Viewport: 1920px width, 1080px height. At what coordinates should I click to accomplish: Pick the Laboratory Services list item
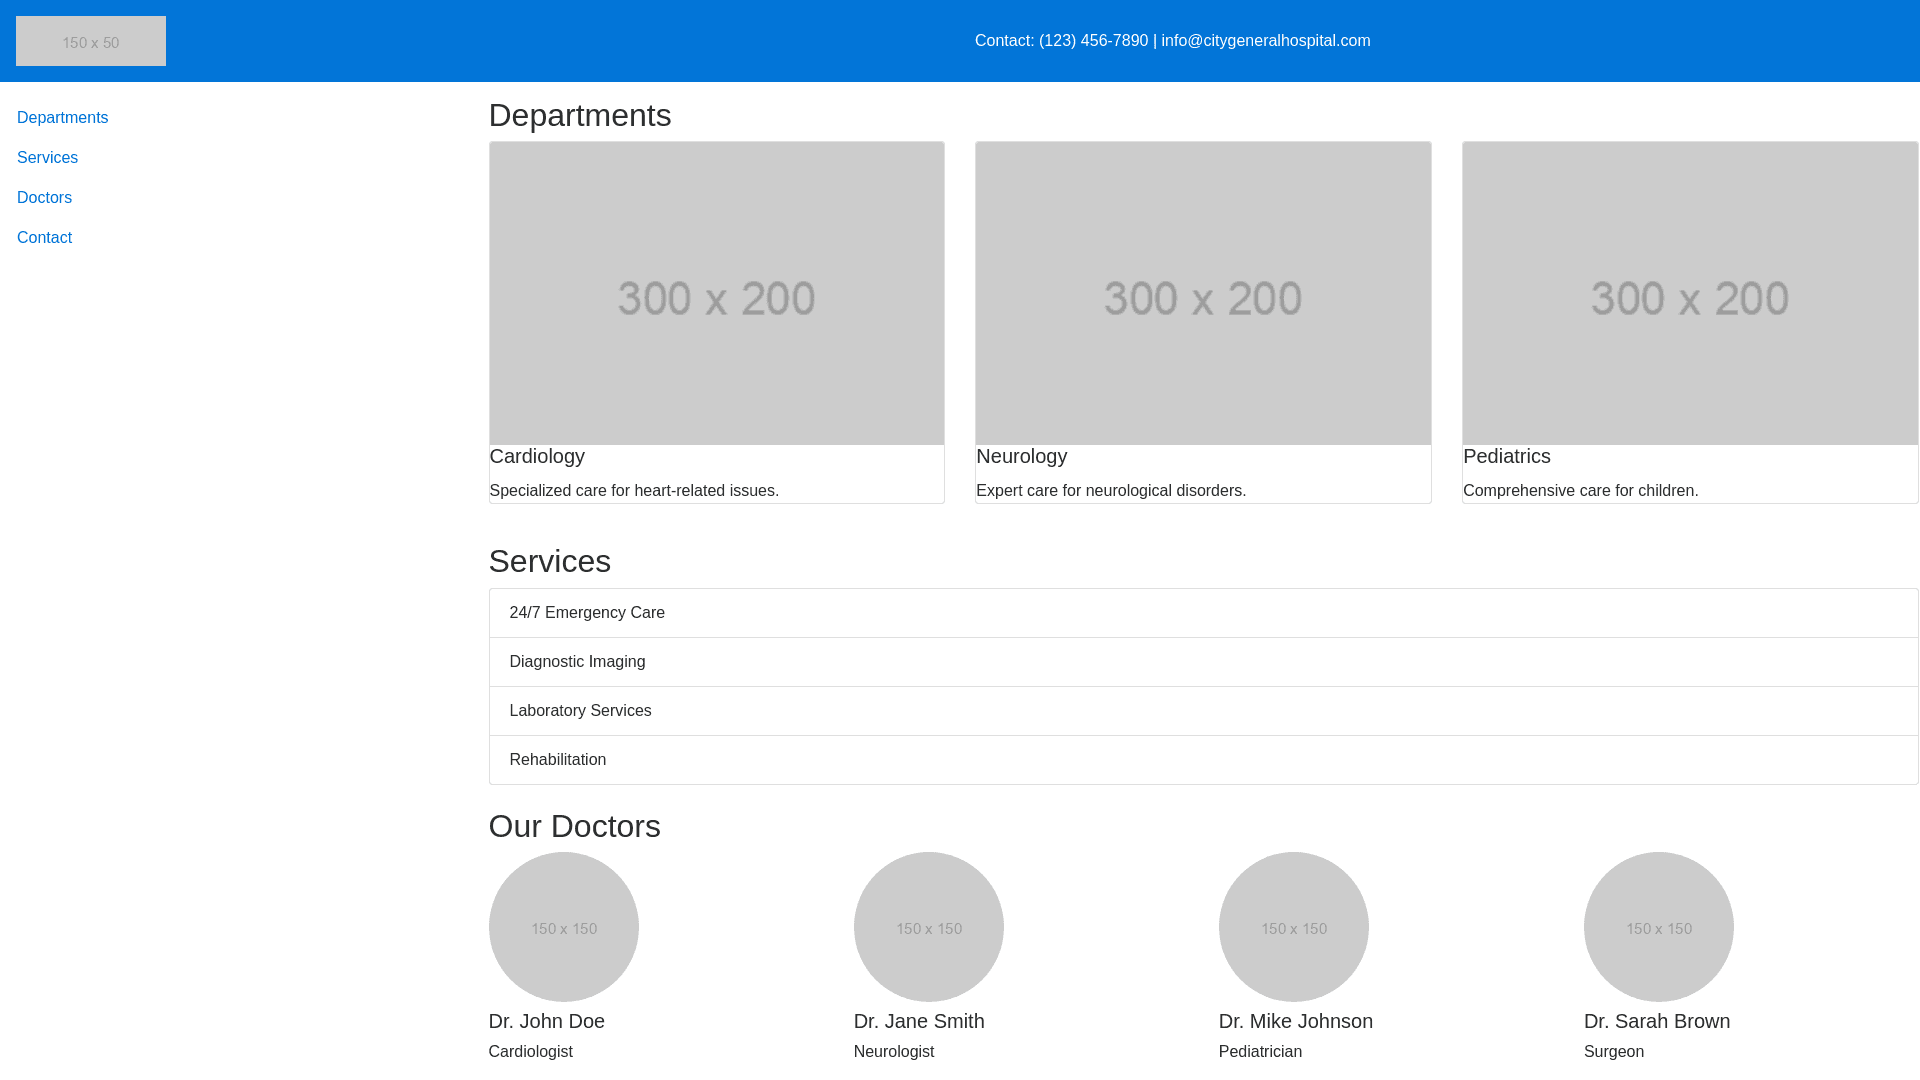click(580, 711)
